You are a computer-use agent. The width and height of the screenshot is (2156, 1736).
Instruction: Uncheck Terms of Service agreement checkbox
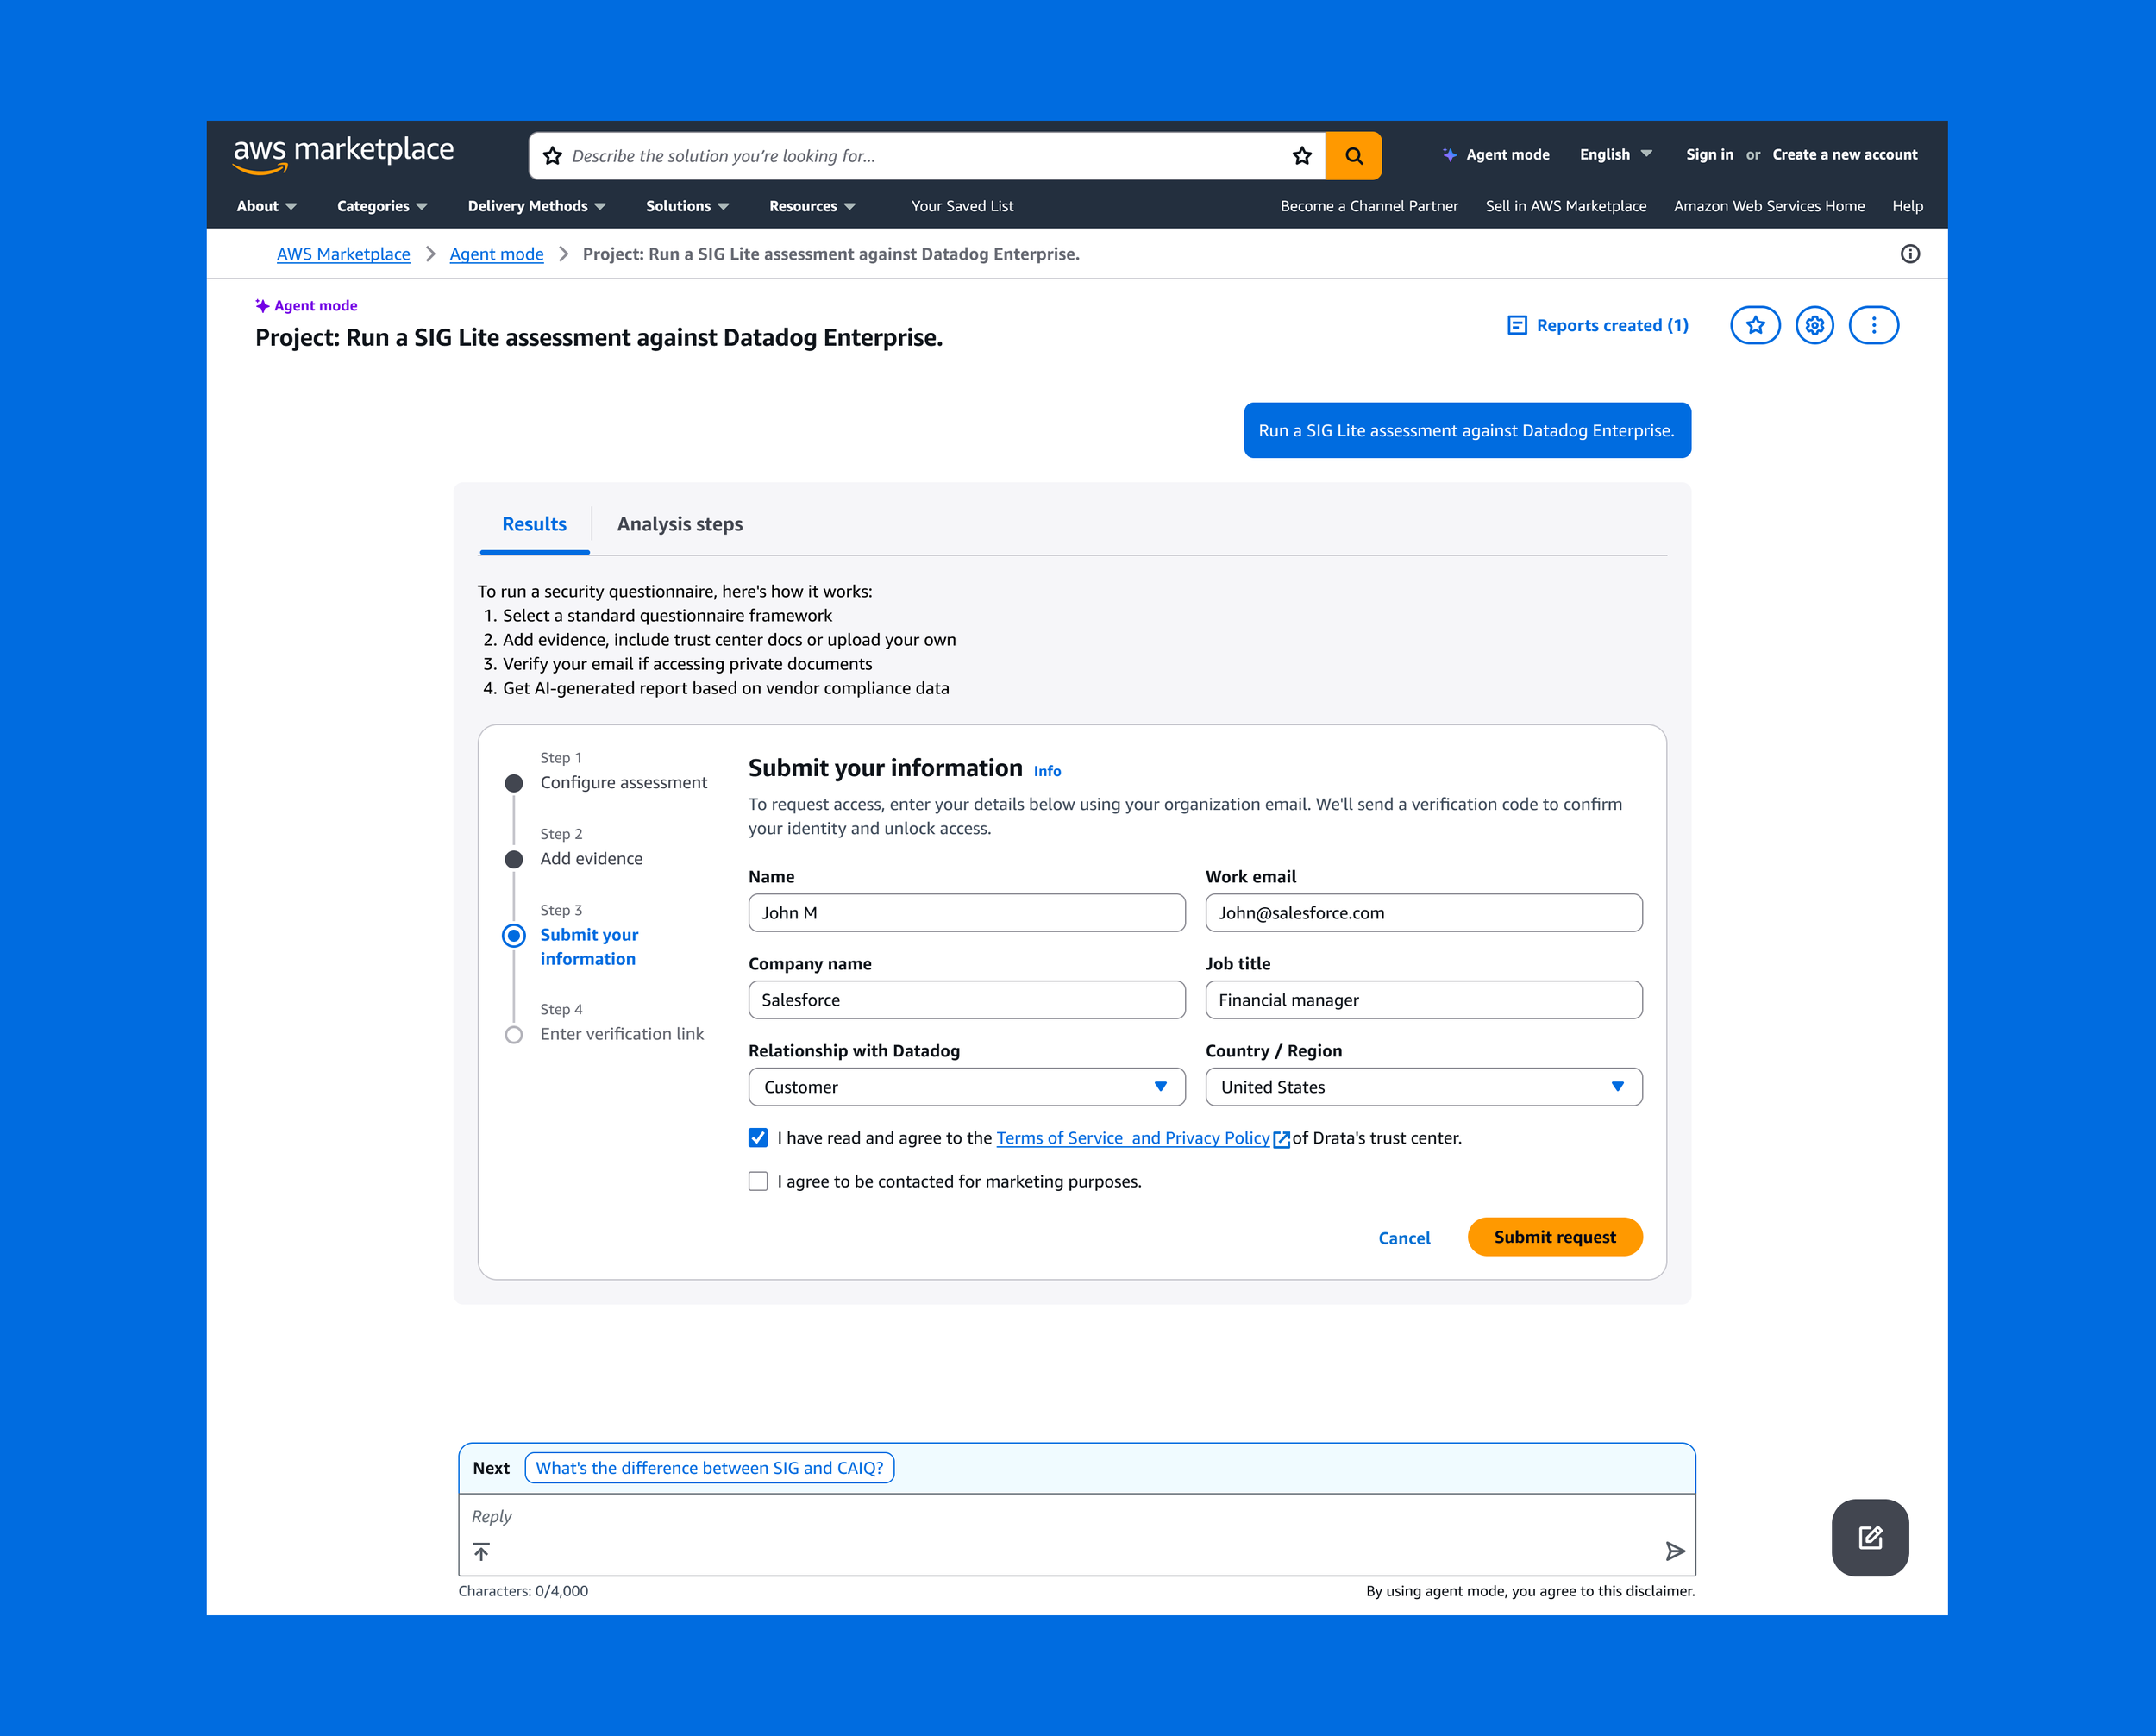tap(758, 1138)
